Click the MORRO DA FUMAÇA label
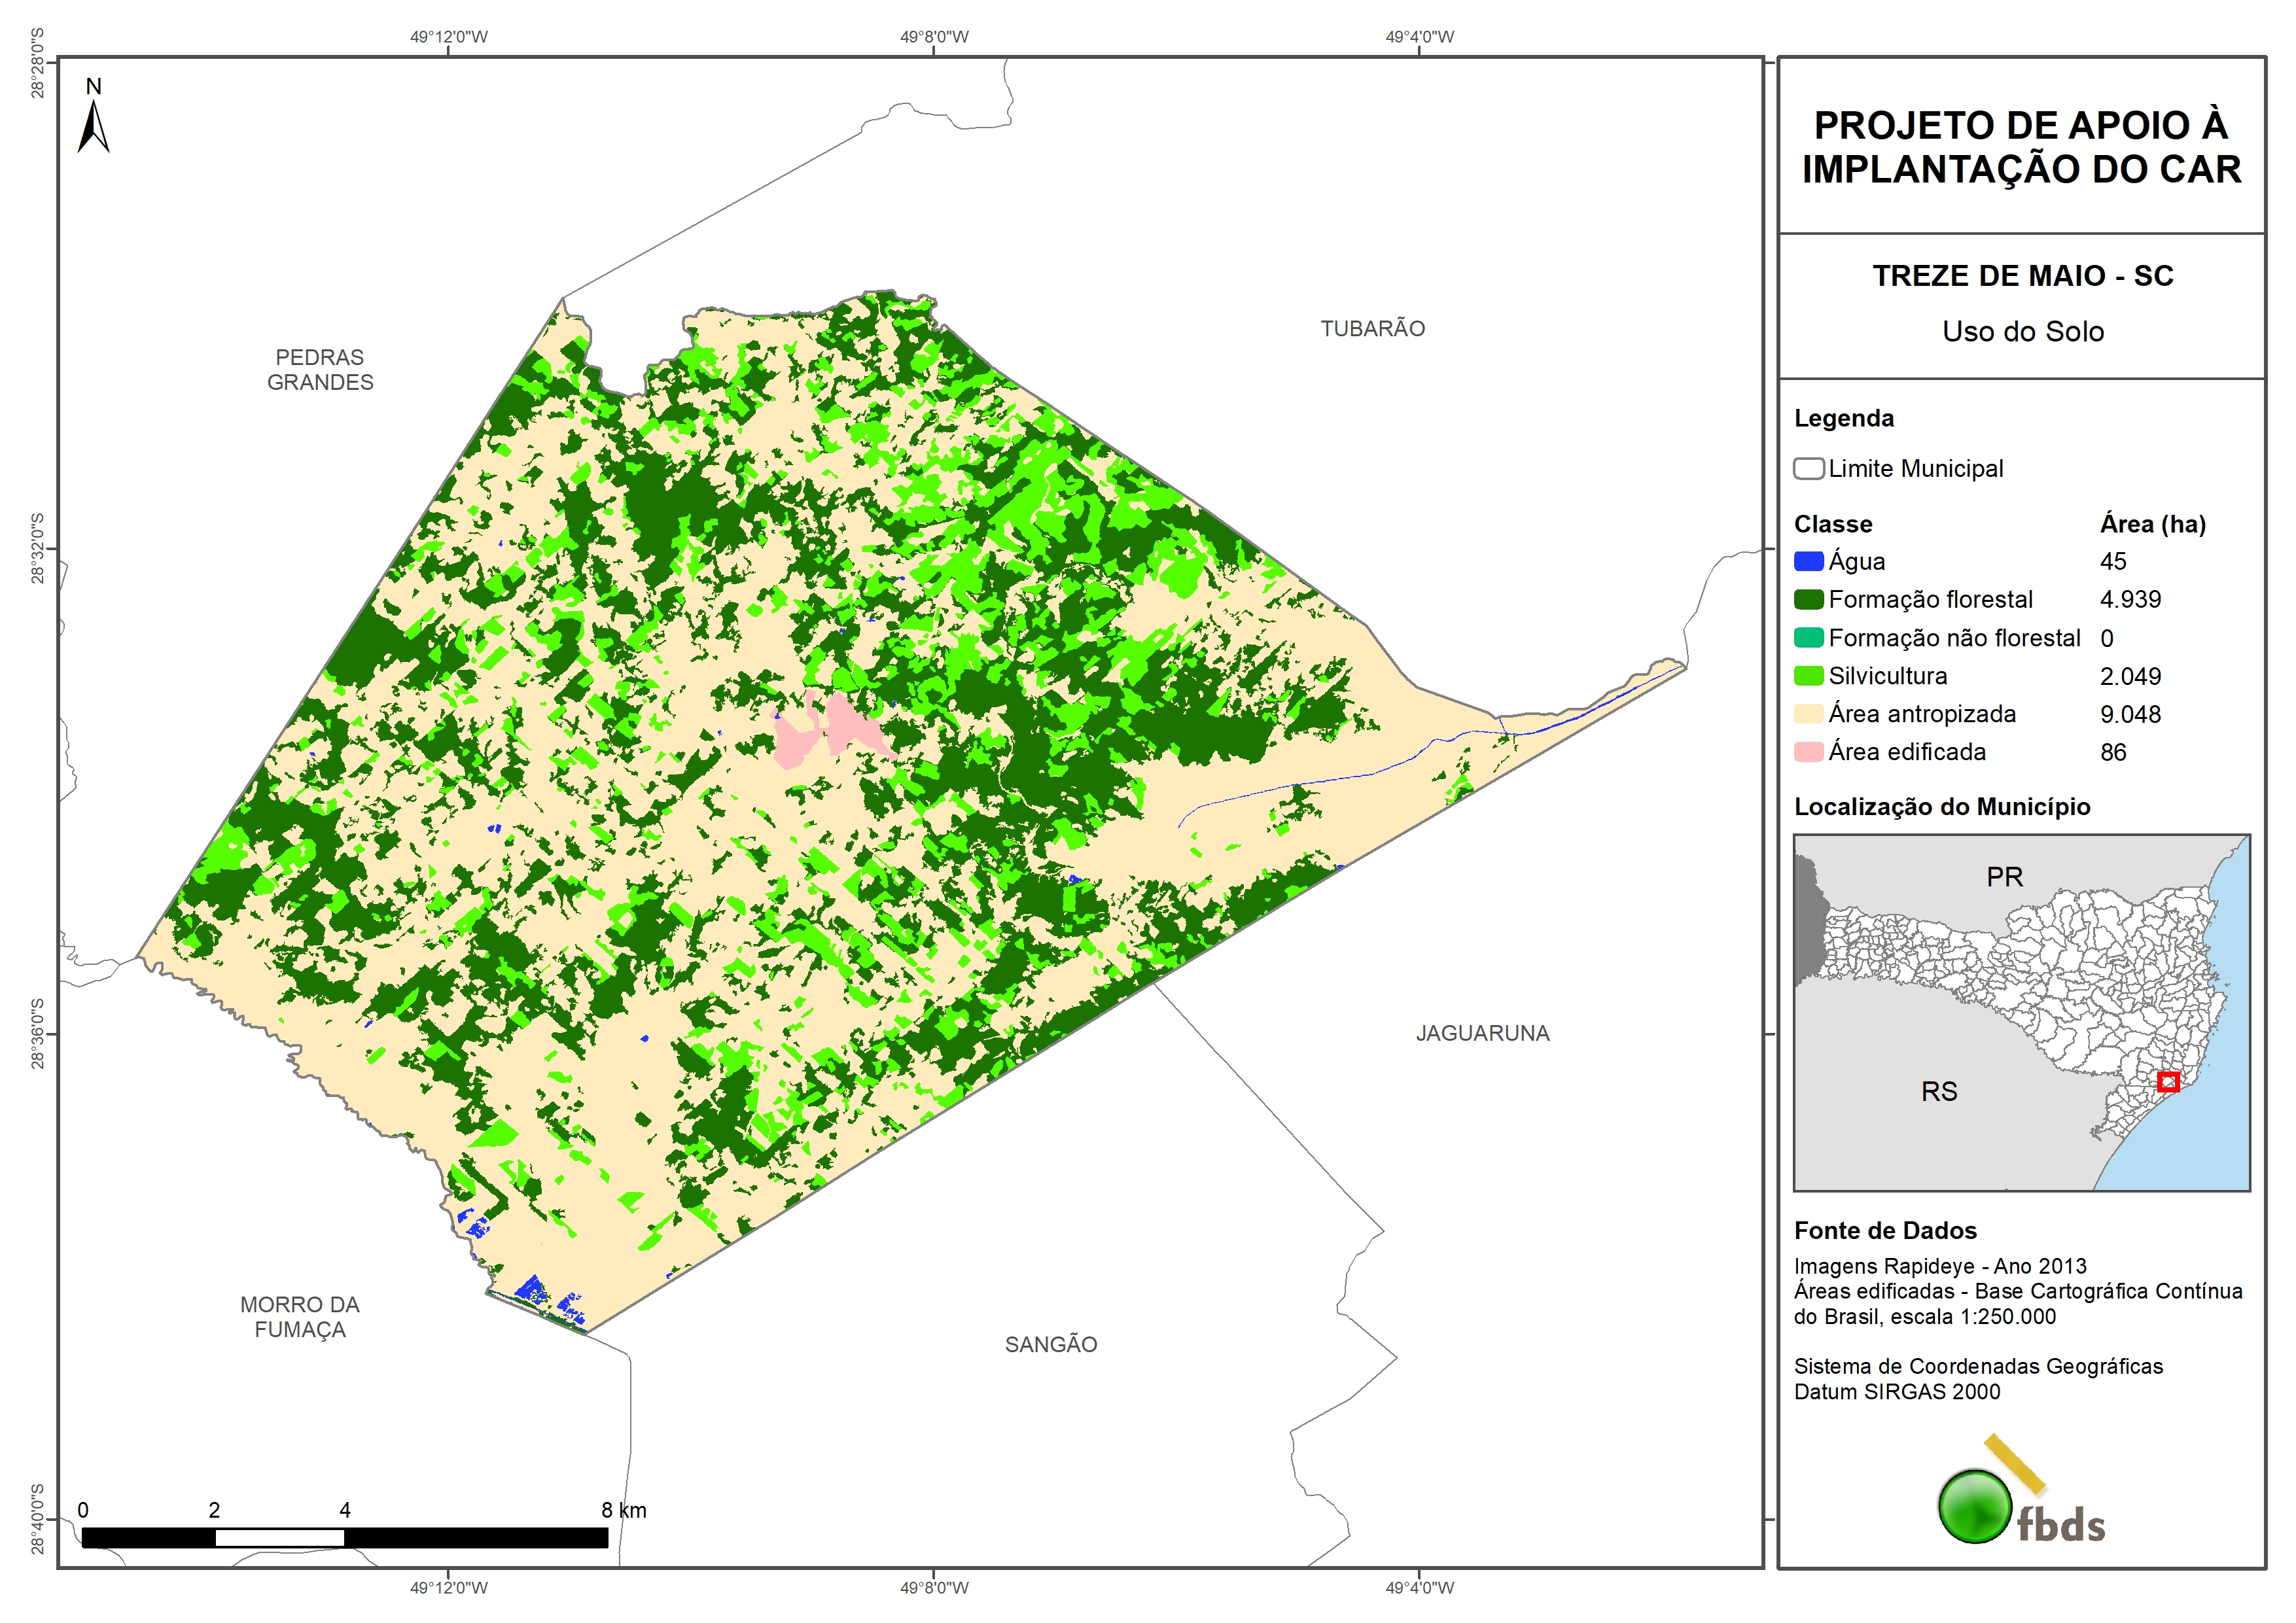 pos(300,1317)
